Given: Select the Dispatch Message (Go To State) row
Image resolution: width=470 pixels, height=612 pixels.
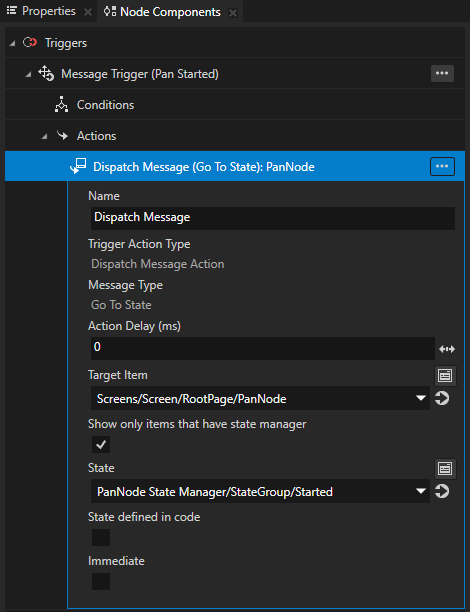Looking at the screenshot, I should pos(235,166).
